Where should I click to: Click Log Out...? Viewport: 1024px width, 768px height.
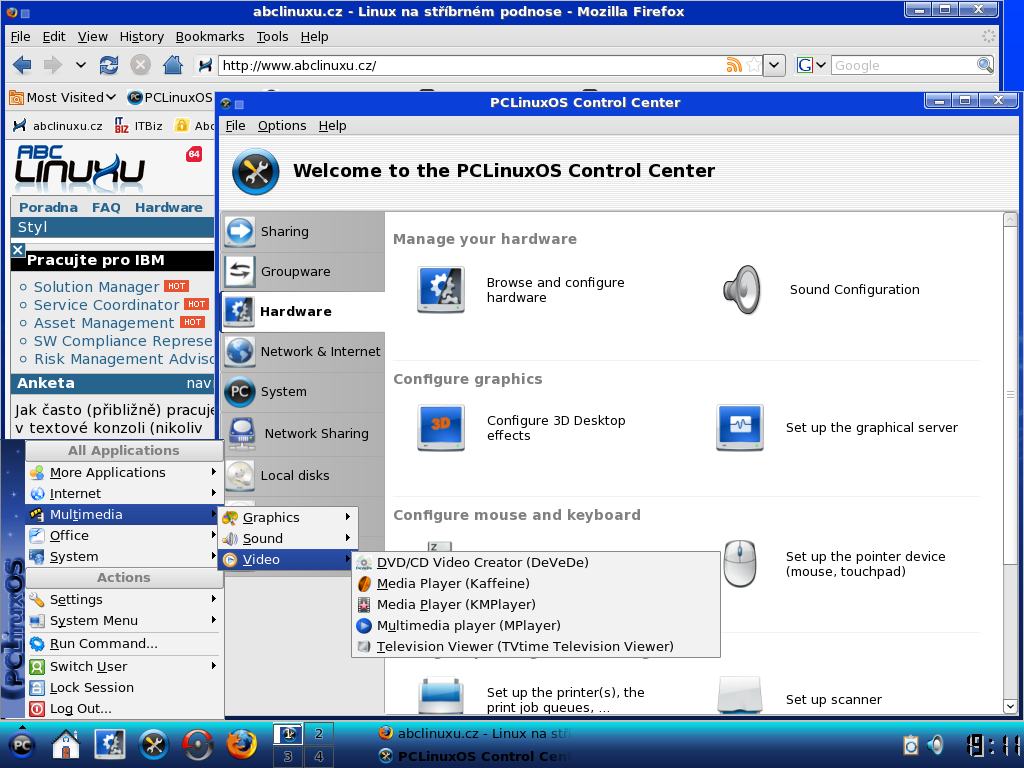click(x=123, y=708)
